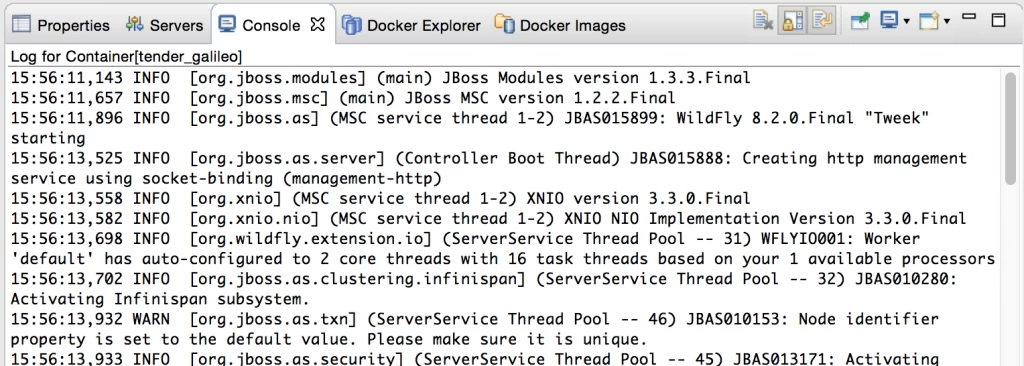This screenshot has height=366, width=1024.
Task: Click the 'Log for Container[tender_galileo]' label
Action: point(126,57)
